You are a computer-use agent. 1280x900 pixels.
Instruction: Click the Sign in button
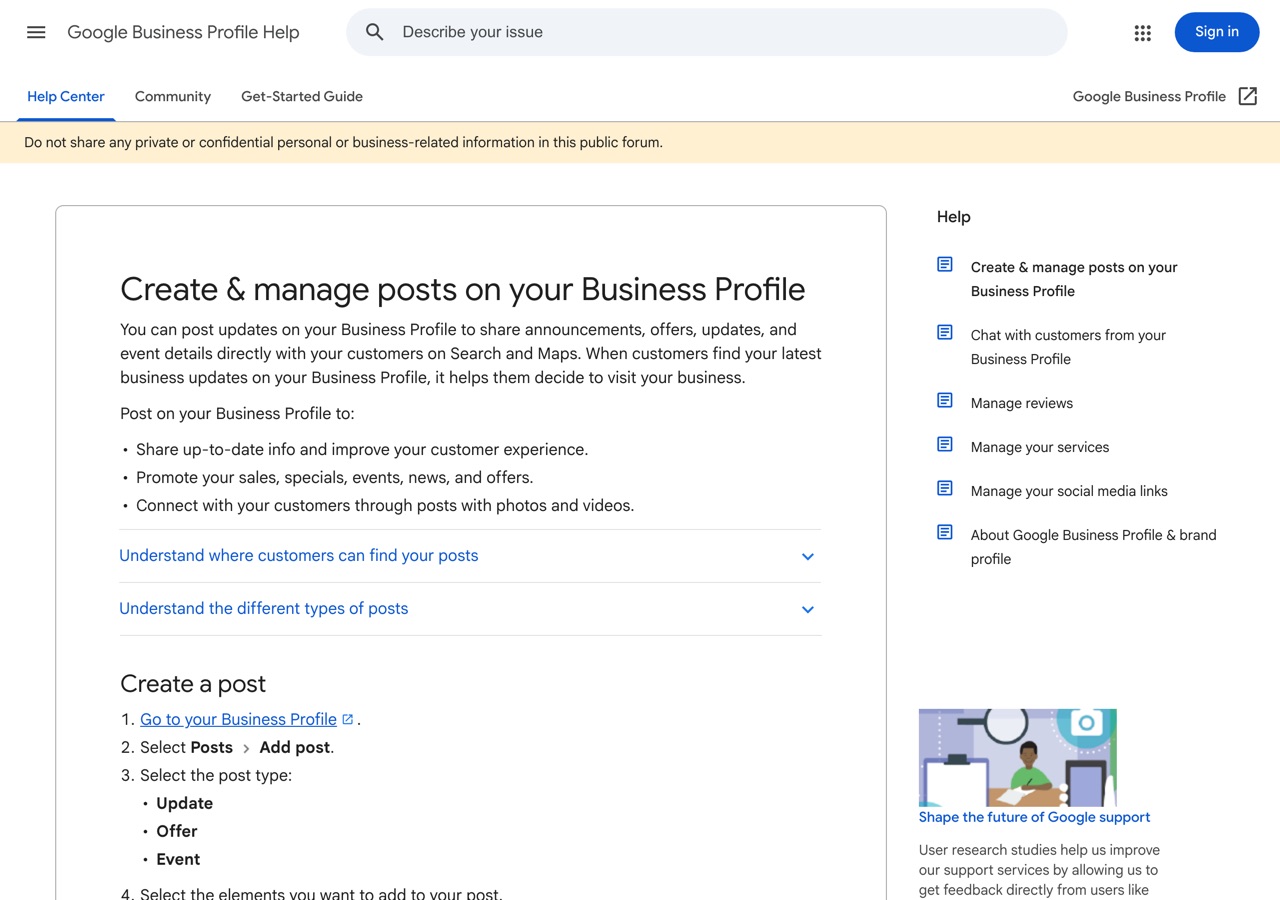[x=1217, y=32]
